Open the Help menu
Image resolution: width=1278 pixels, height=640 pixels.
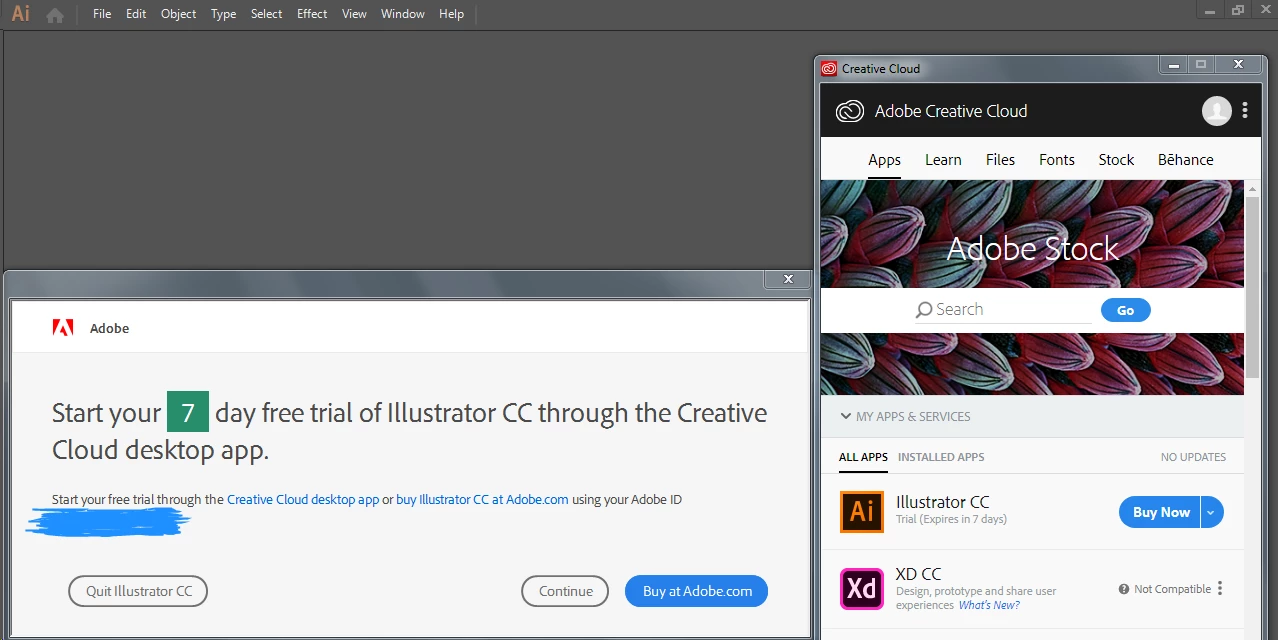(x=451, y=14)
